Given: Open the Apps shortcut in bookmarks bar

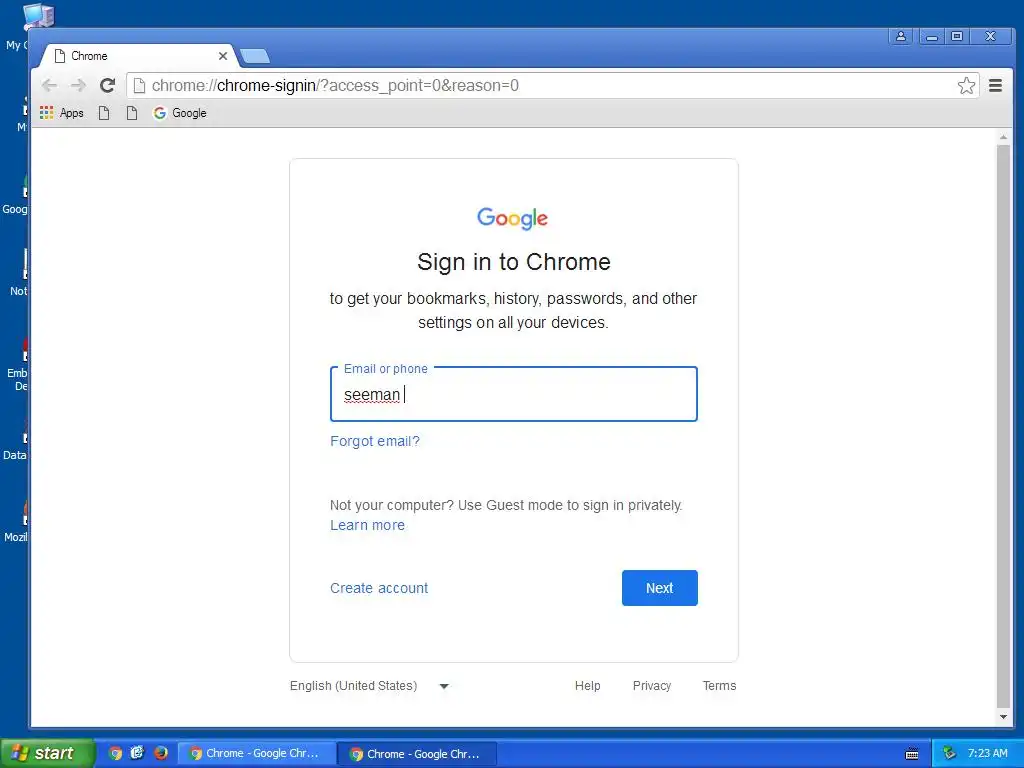Looking at the screenshot, I should [61, 113].
